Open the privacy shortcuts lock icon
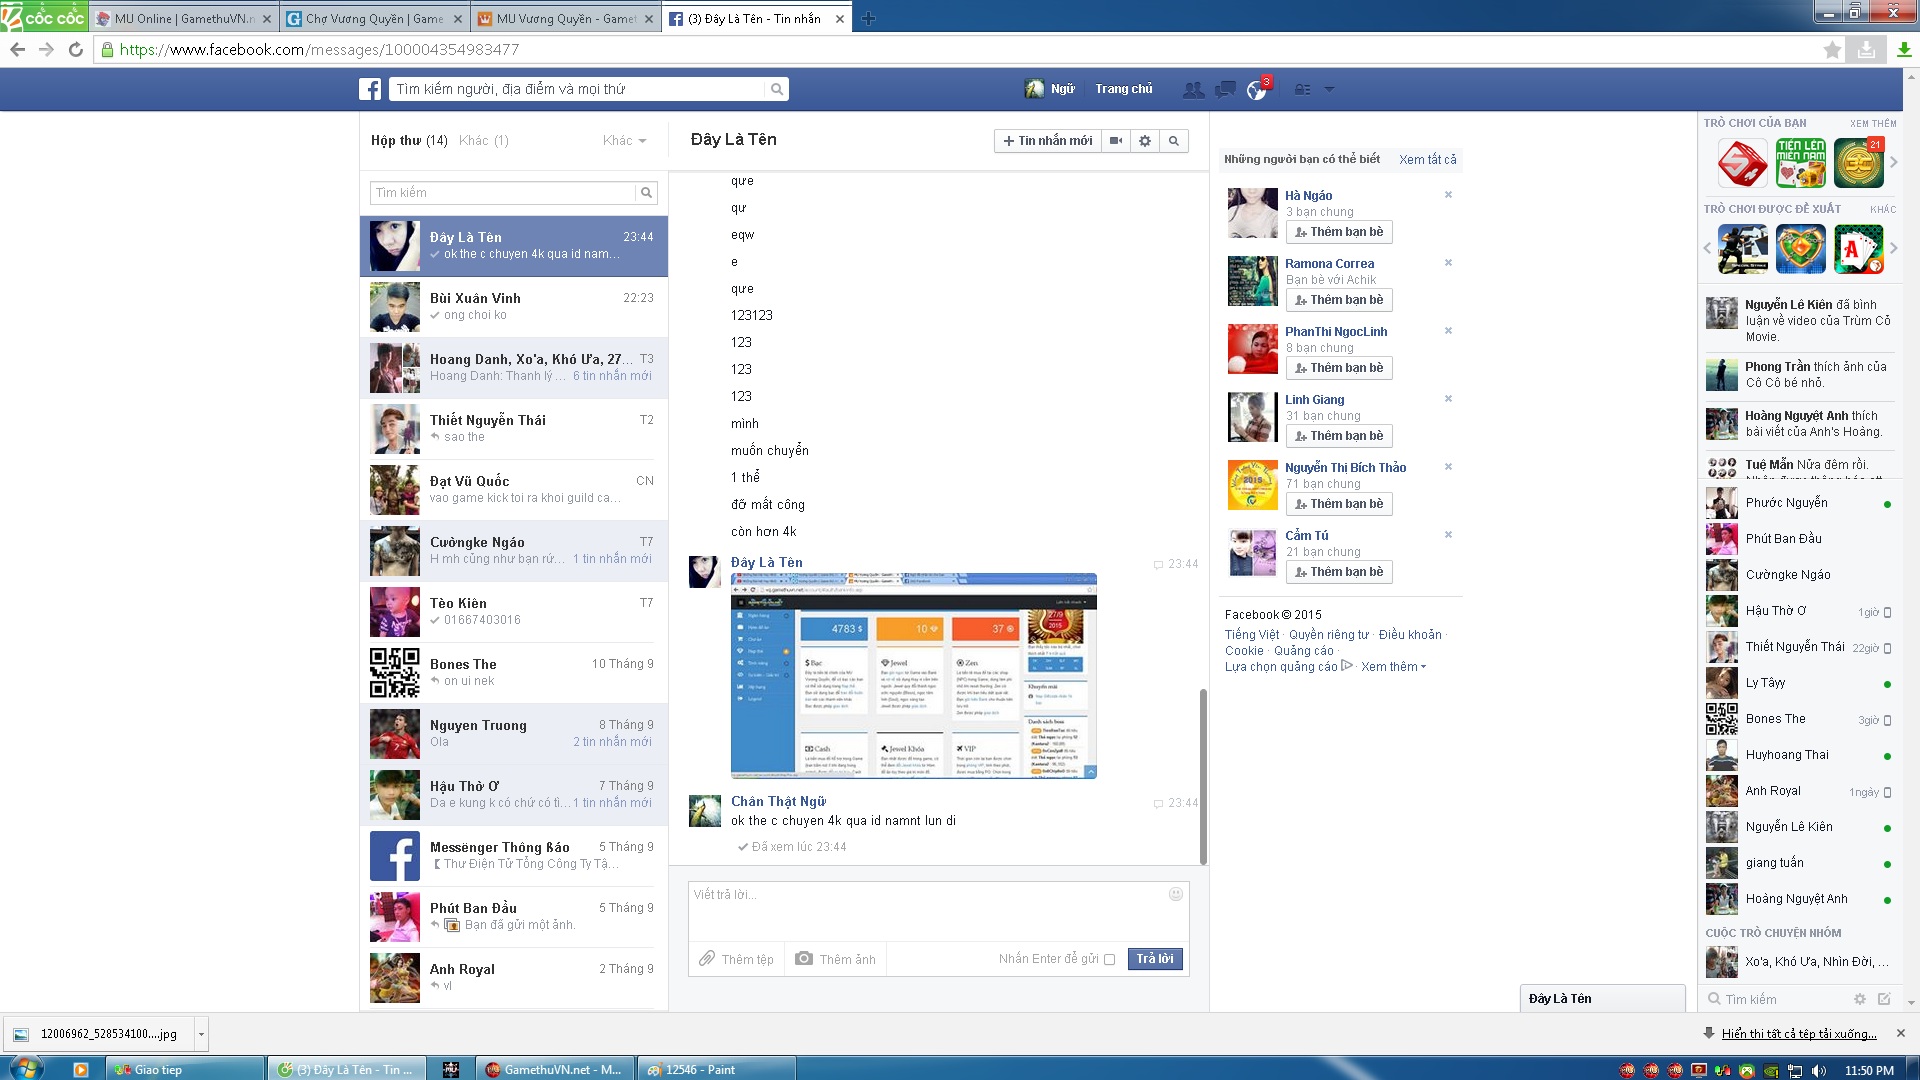 [1302, 90]
